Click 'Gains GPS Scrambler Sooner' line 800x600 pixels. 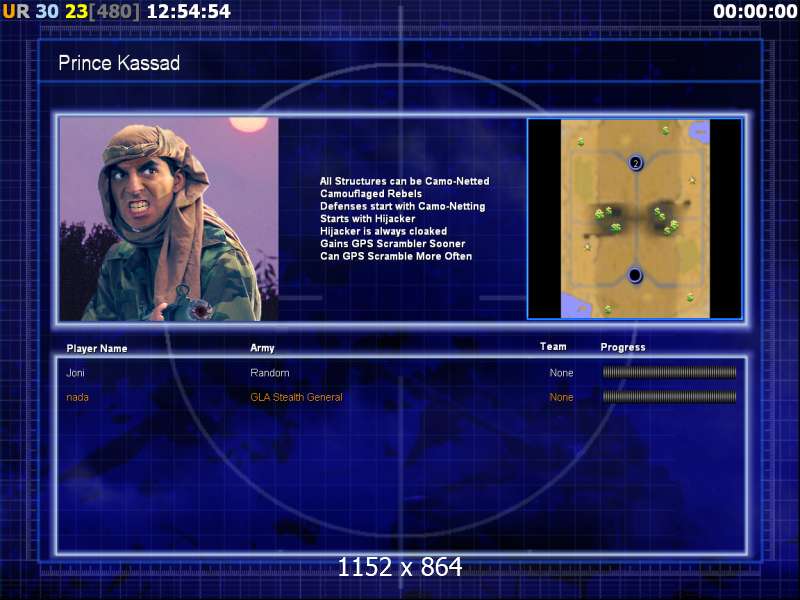(392, 243)
